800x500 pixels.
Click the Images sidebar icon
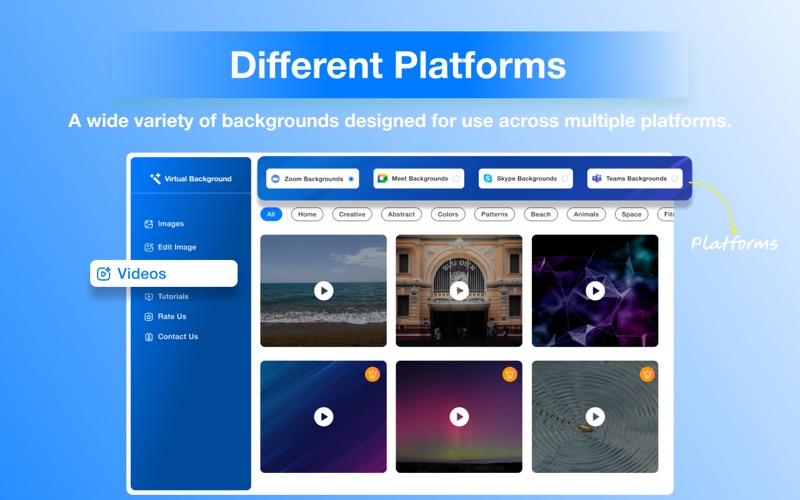click(x=148, y=224)
